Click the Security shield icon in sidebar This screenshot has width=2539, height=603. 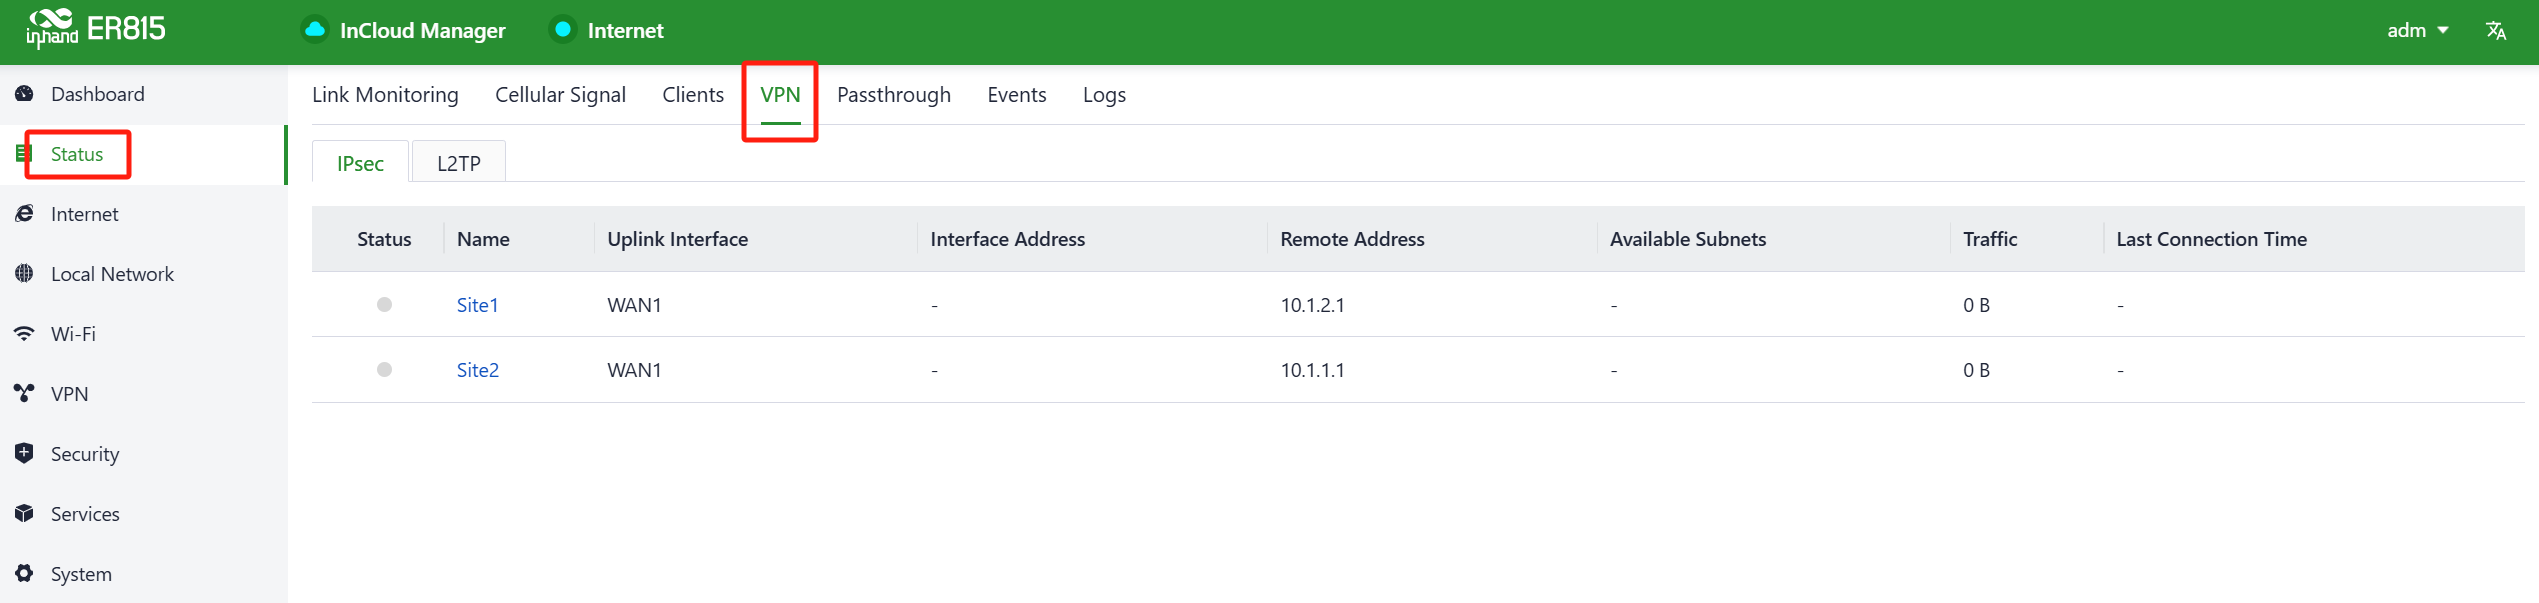[24, 453]
